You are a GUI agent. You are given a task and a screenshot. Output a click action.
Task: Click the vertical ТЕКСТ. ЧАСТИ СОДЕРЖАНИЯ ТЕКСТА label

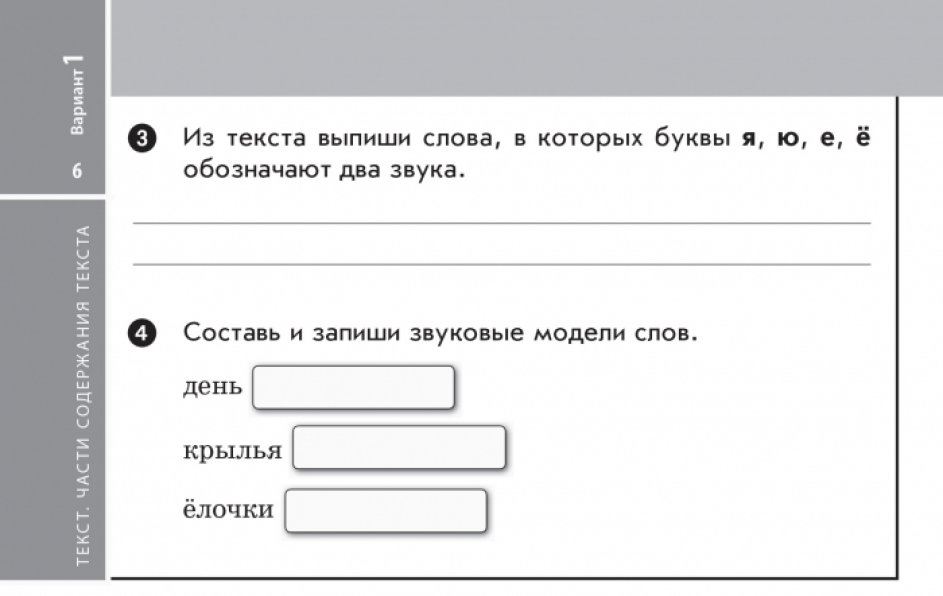(83, 396)
